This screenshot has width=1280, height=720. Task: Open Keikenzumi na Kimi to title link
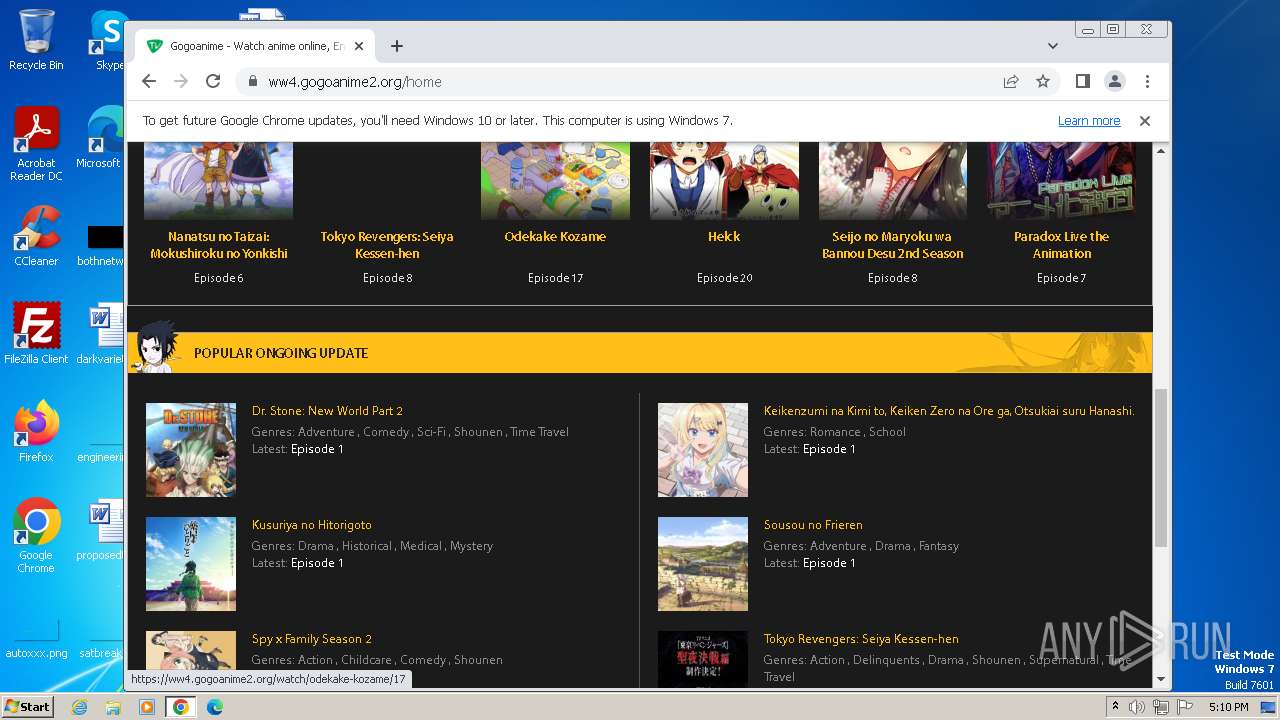click(949, 411)
